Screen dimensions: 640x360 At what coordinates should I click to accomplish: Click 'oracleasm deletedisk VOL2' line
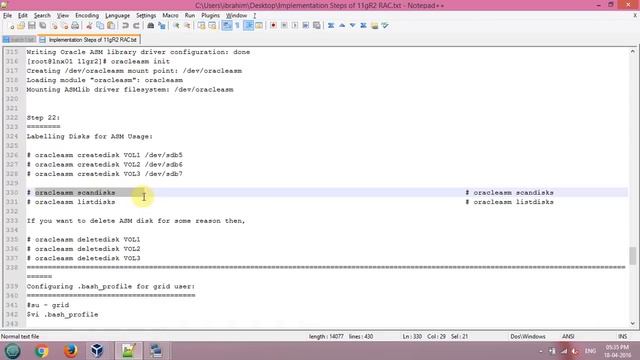tap(83, 249)
